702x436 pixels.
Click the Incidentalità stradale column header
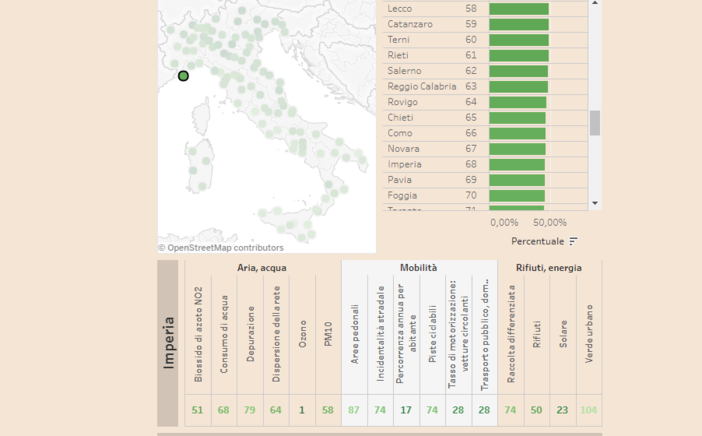coord(381,334)
